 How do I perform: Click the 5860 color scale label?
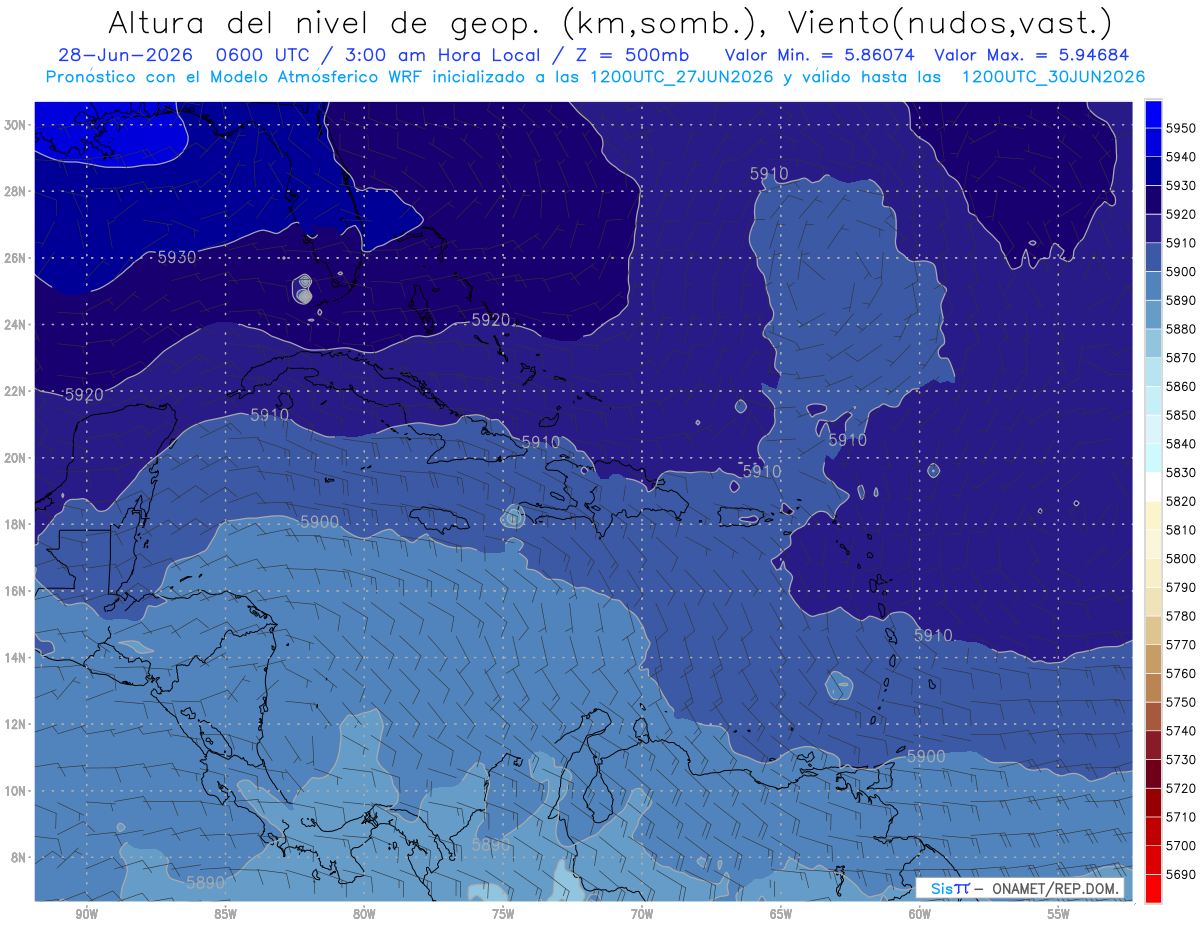tap(1182, 386)
